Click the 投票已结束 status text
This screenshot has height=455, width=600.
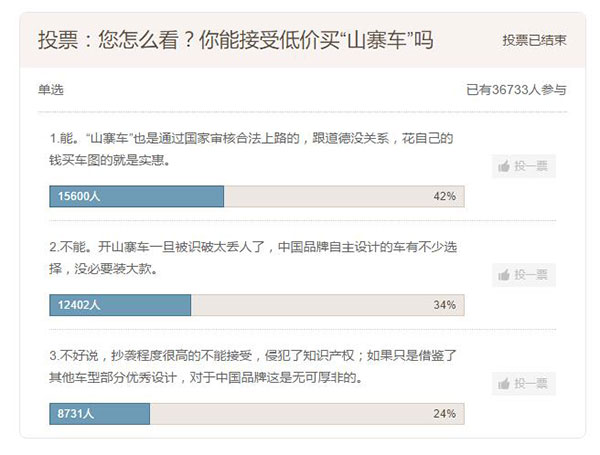pos(534,41)
